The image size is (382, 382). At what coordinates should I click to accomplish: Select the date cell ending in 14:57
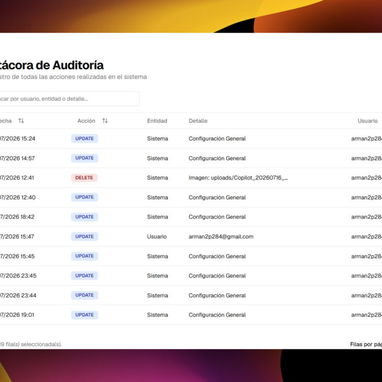point(17,158)
